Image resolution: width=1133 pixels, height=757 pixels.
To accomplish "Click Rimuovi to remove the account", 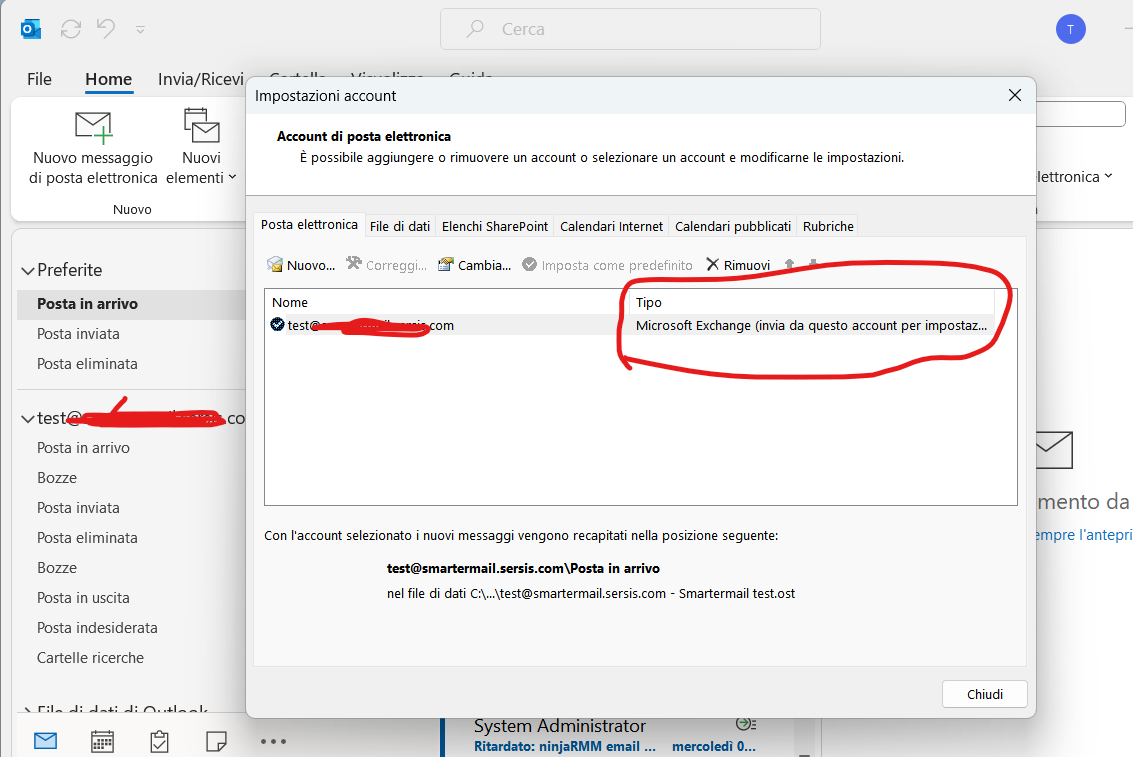I will [x=738, y=265].
